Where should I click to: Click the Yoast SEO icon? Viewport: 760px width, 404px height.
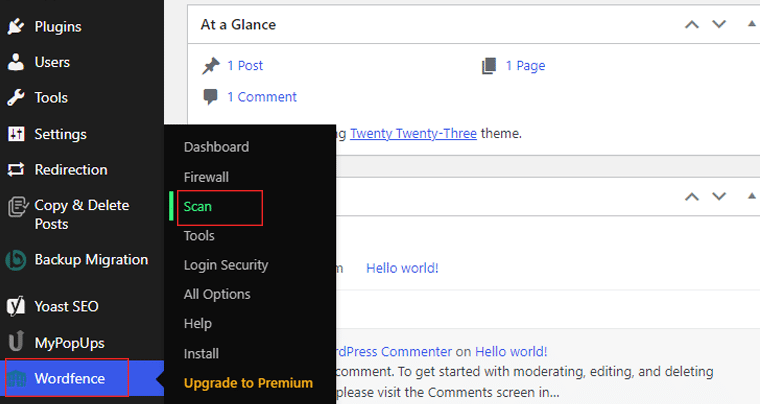coord(16,306)
